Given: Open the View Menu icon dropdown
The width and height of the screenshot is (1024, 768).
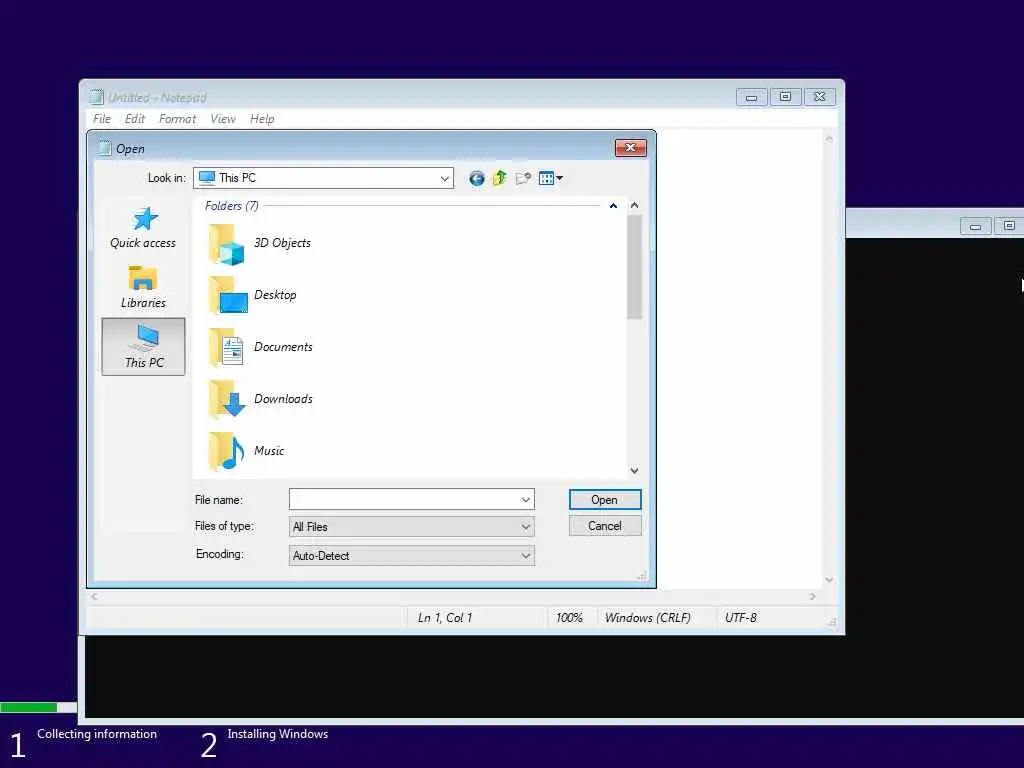Looking at the screenshot, I should click(x=551, y=178).
